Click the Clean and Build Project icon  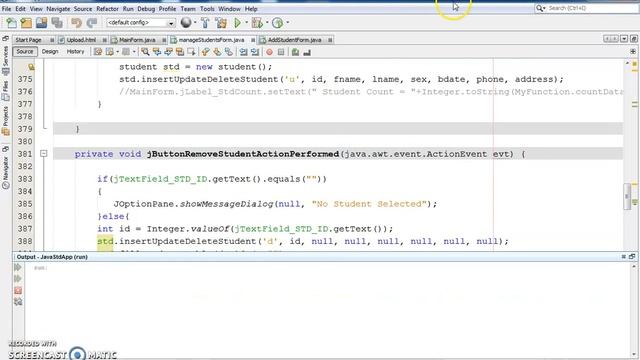point(221,23)
